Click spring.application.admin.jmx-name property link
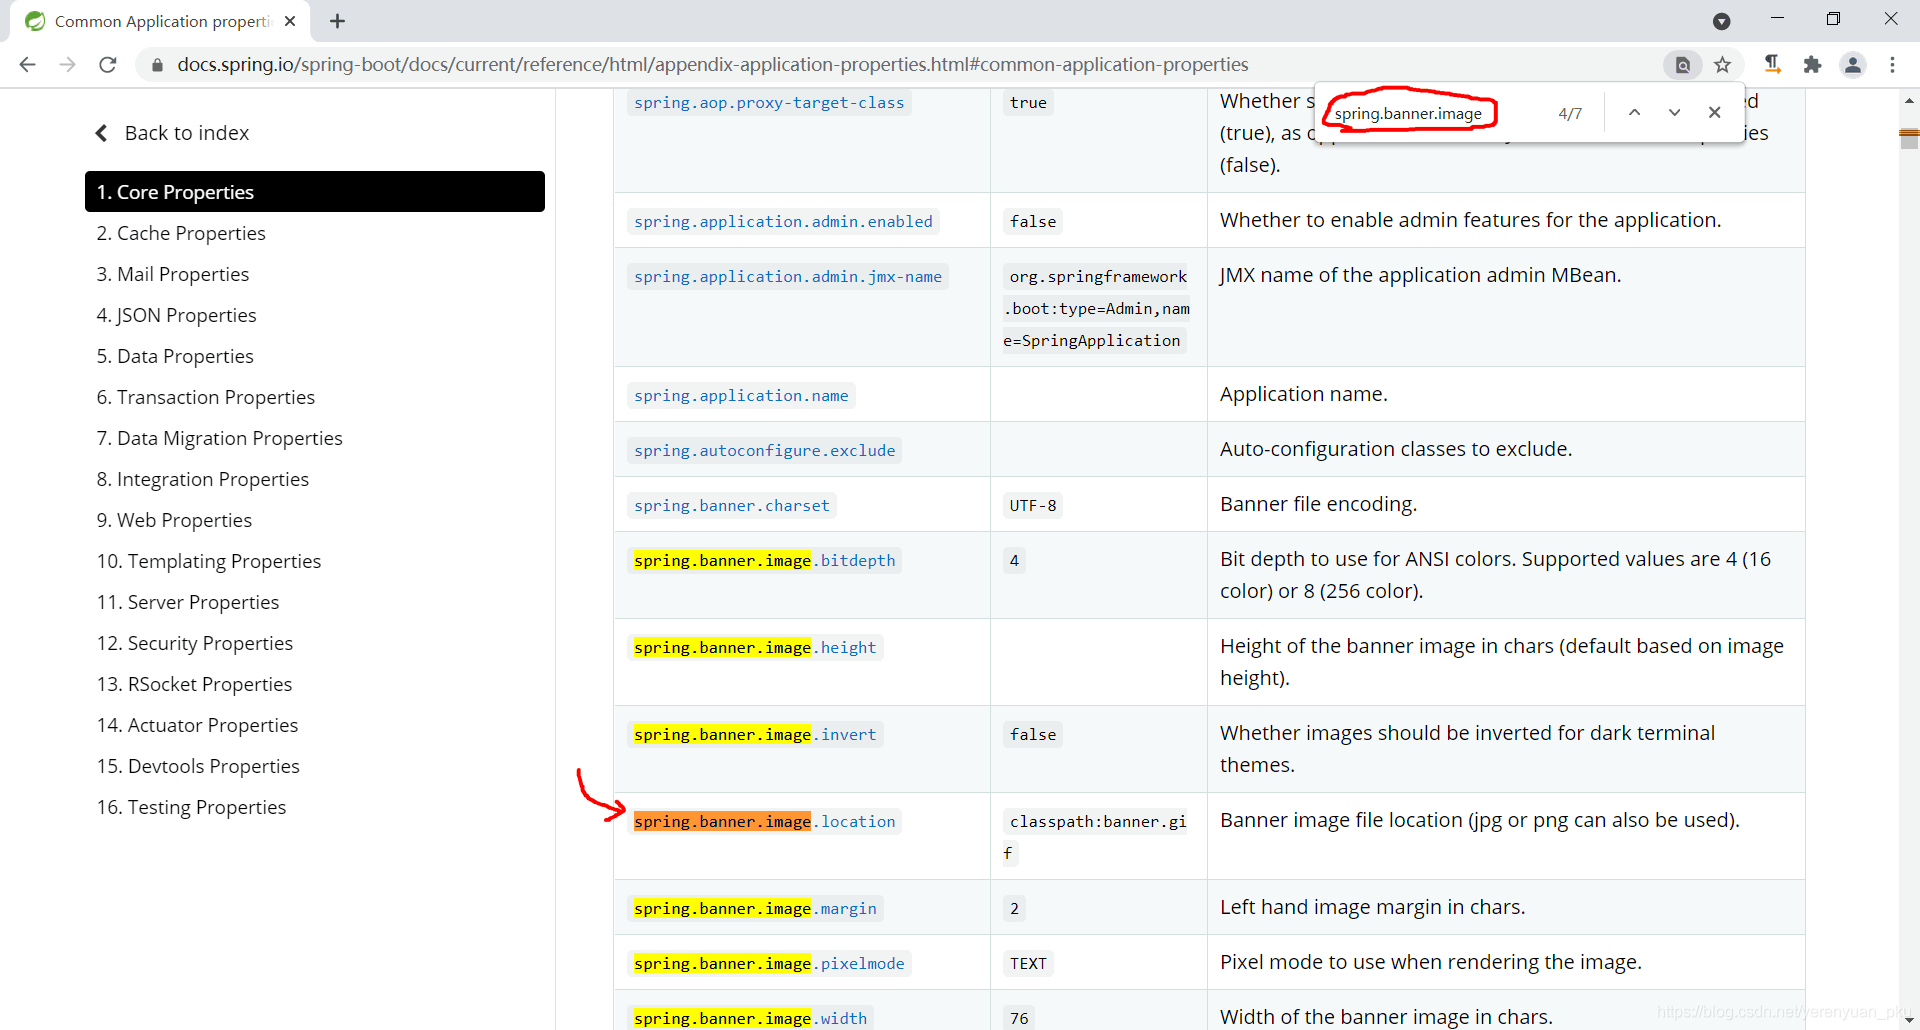This screenshot has height=1030, width=1920. 788,277
